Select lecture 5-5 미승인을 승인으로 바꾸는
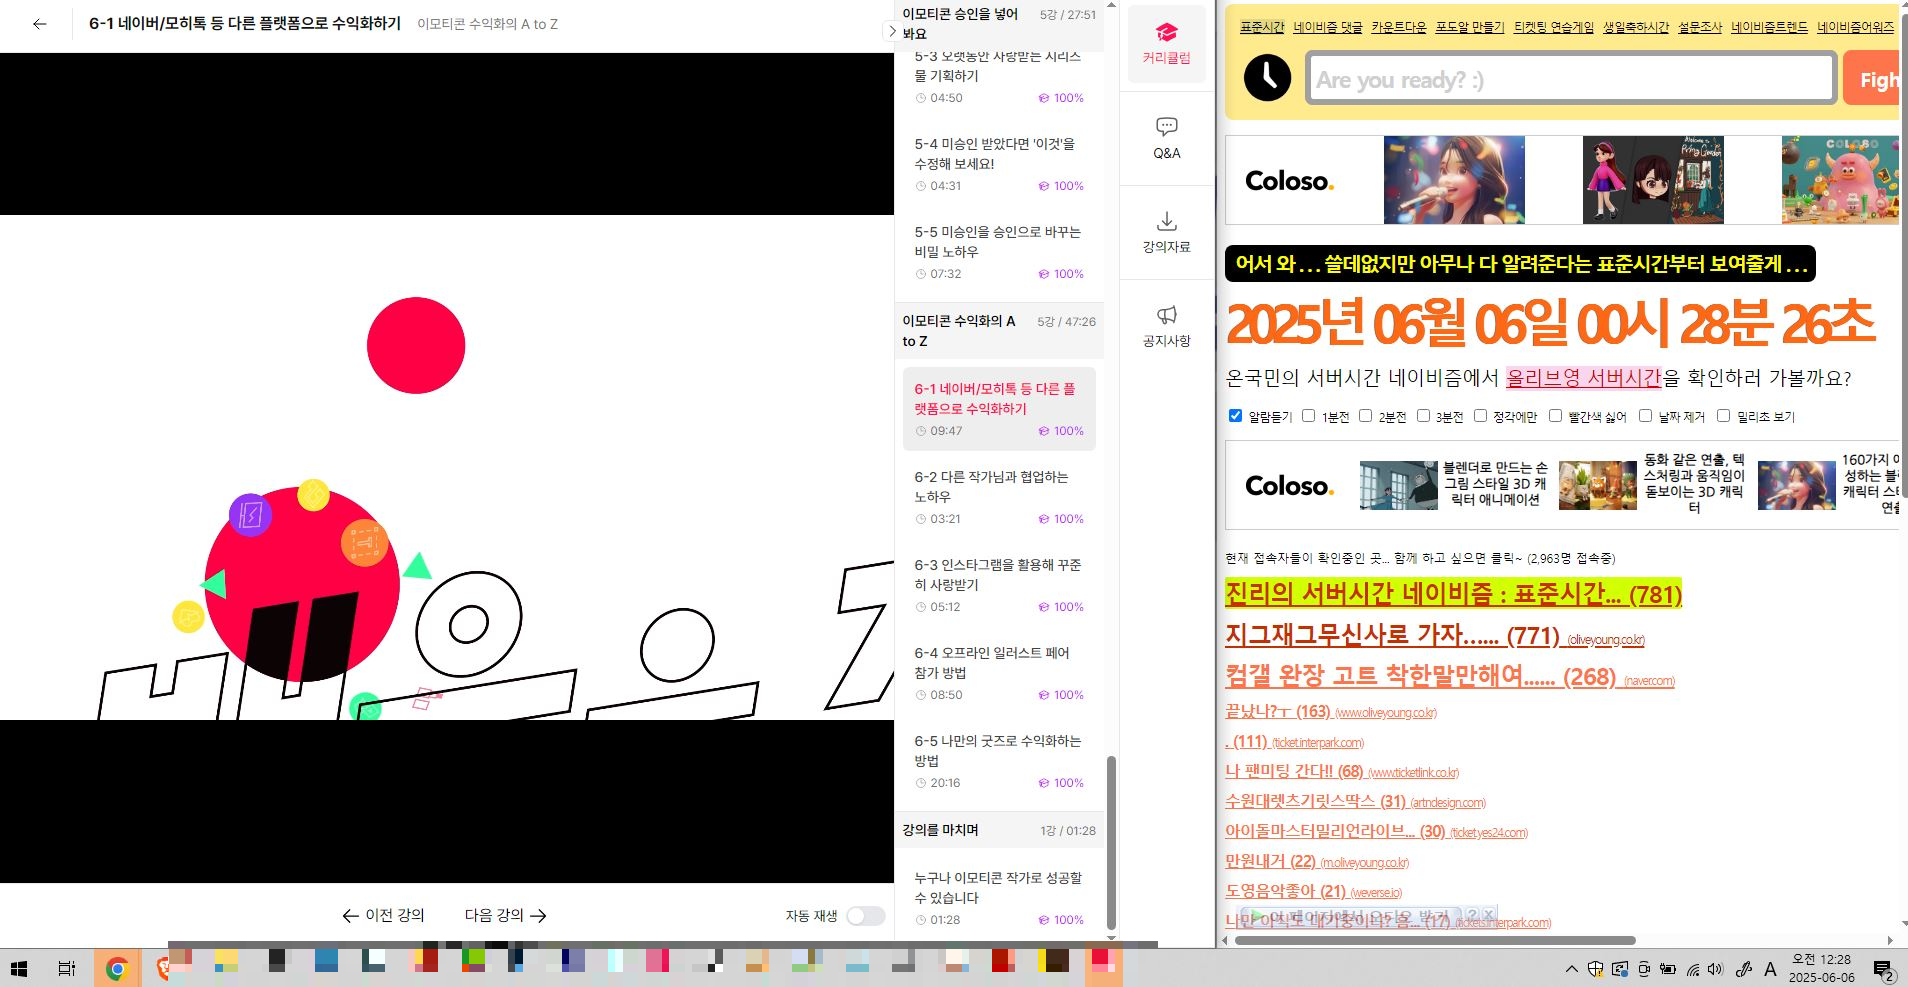This screenshot has height=987, width=1908. (x=999, y=252)
